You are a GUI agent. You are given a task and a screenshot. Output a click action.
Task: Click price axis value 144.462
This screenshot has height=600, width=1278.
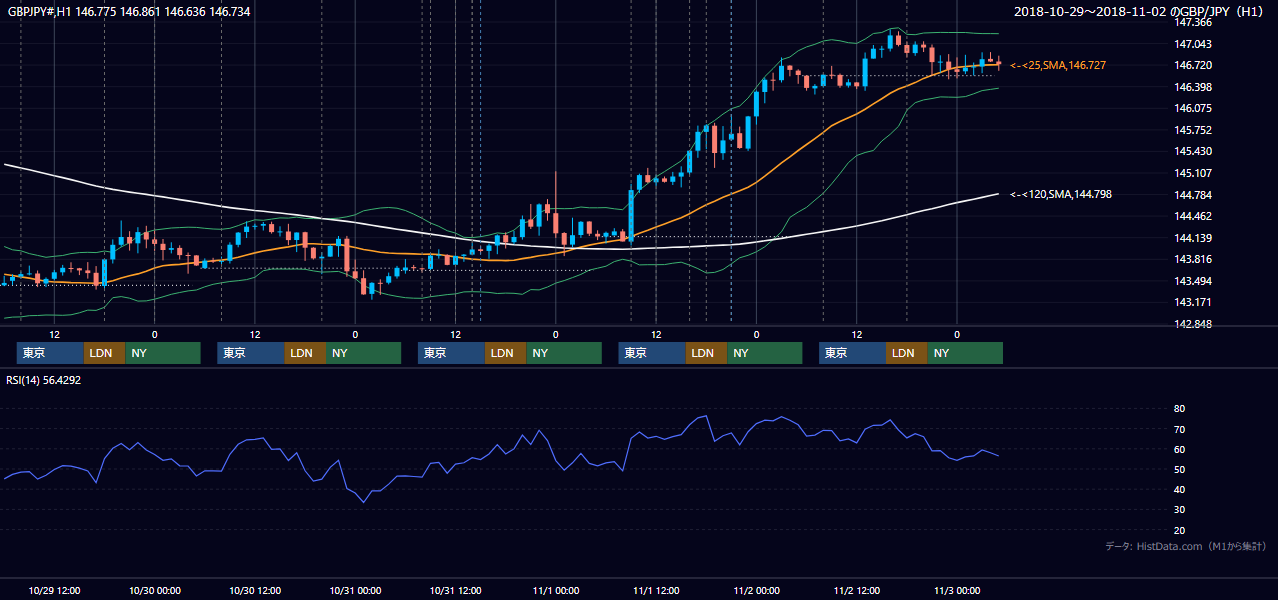pos(1193,216)
